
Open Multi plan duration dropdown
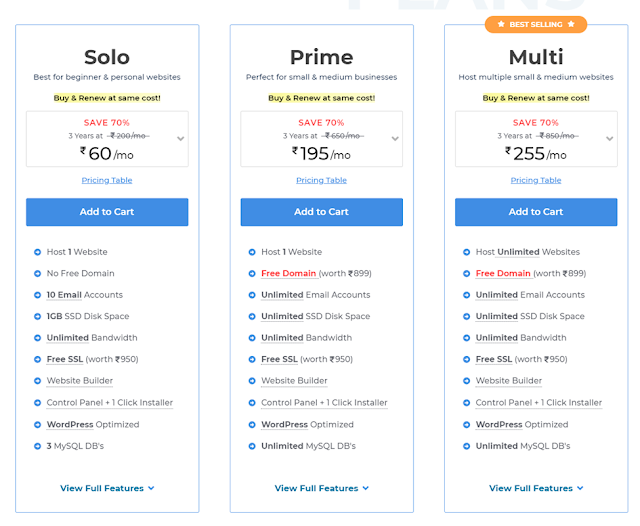pos(610,139)
